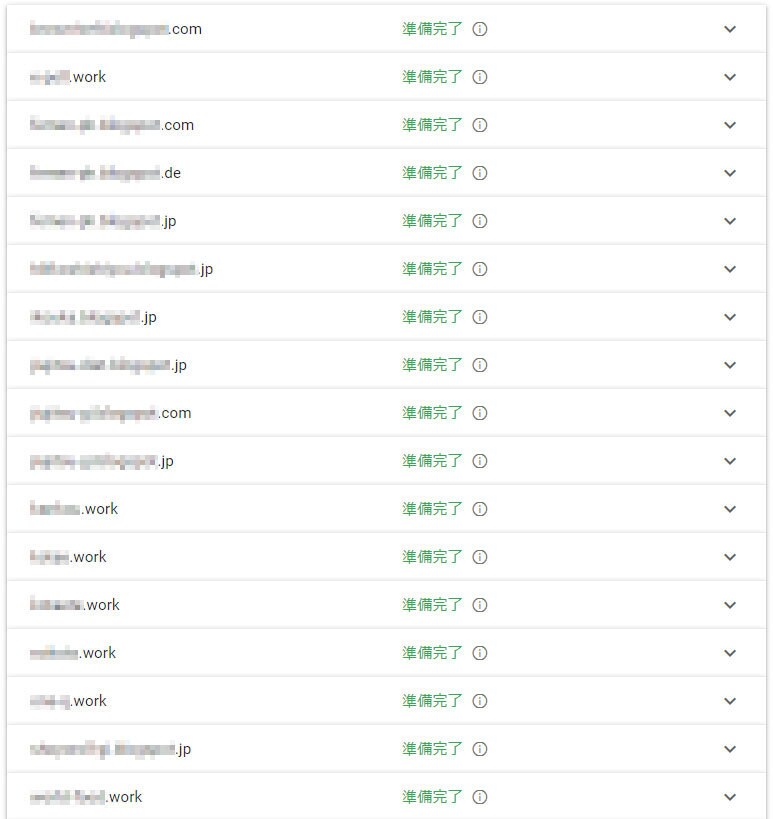Click the topmost domain name ending in .com

(115, 29)
